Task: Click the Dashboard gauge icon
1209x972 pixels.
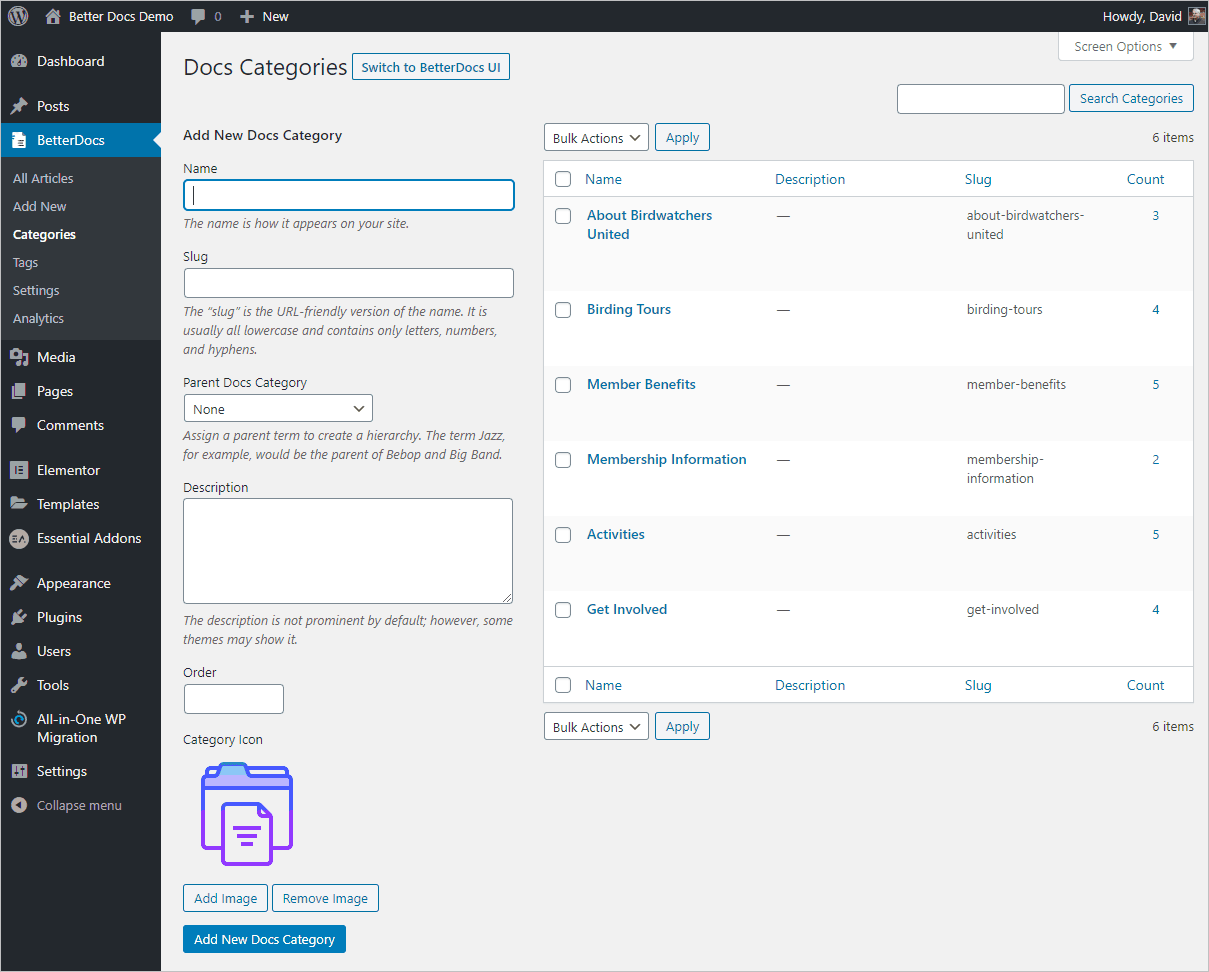Action: (x=19, y=61)
